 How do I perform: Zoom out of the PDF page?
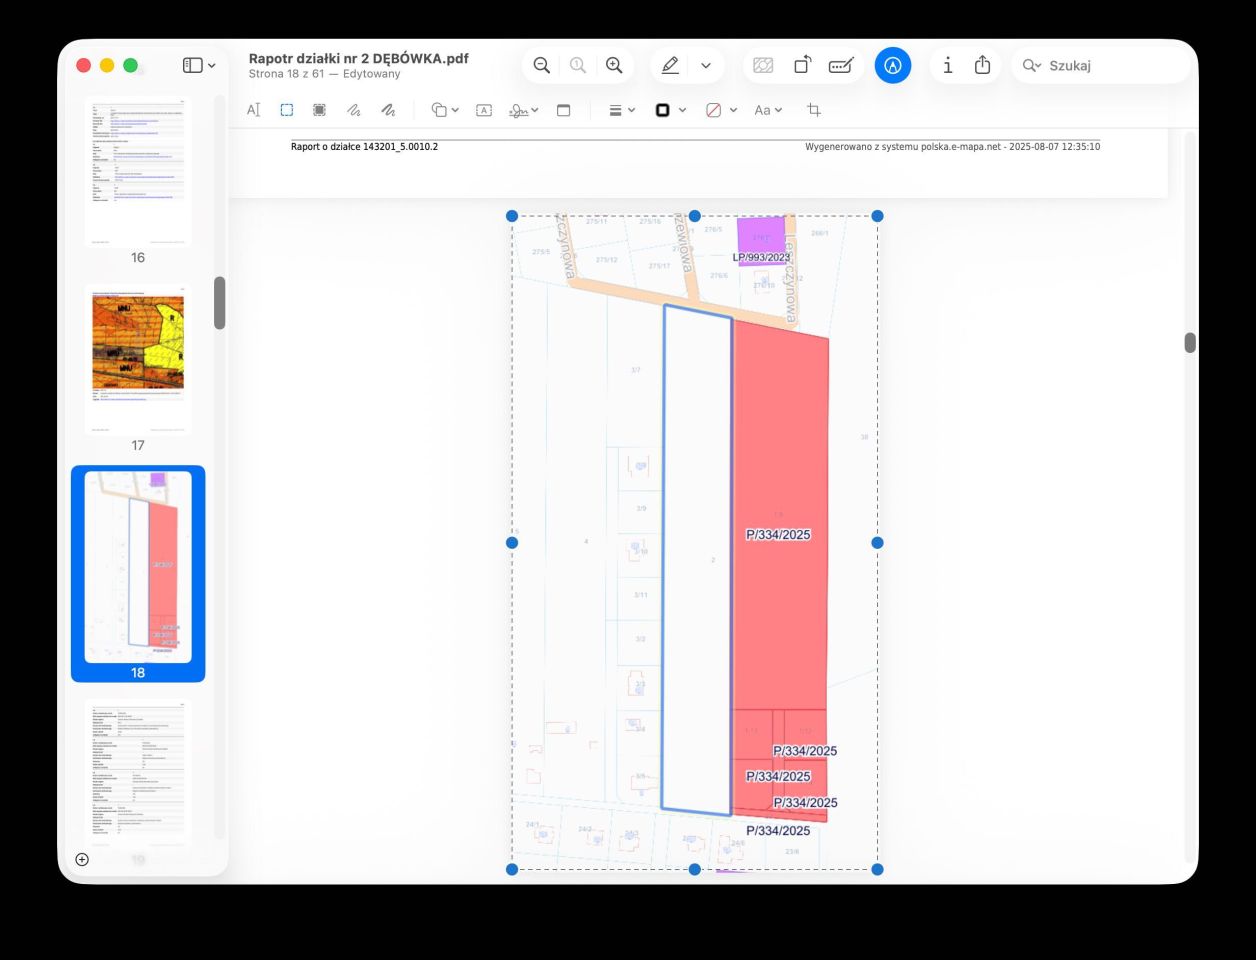(541, 65)
